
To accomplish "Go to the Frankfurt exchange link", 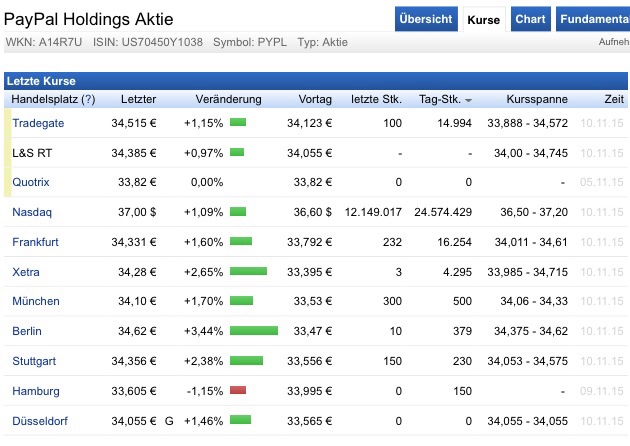I will pyautogui.click(x=36, y=242).
